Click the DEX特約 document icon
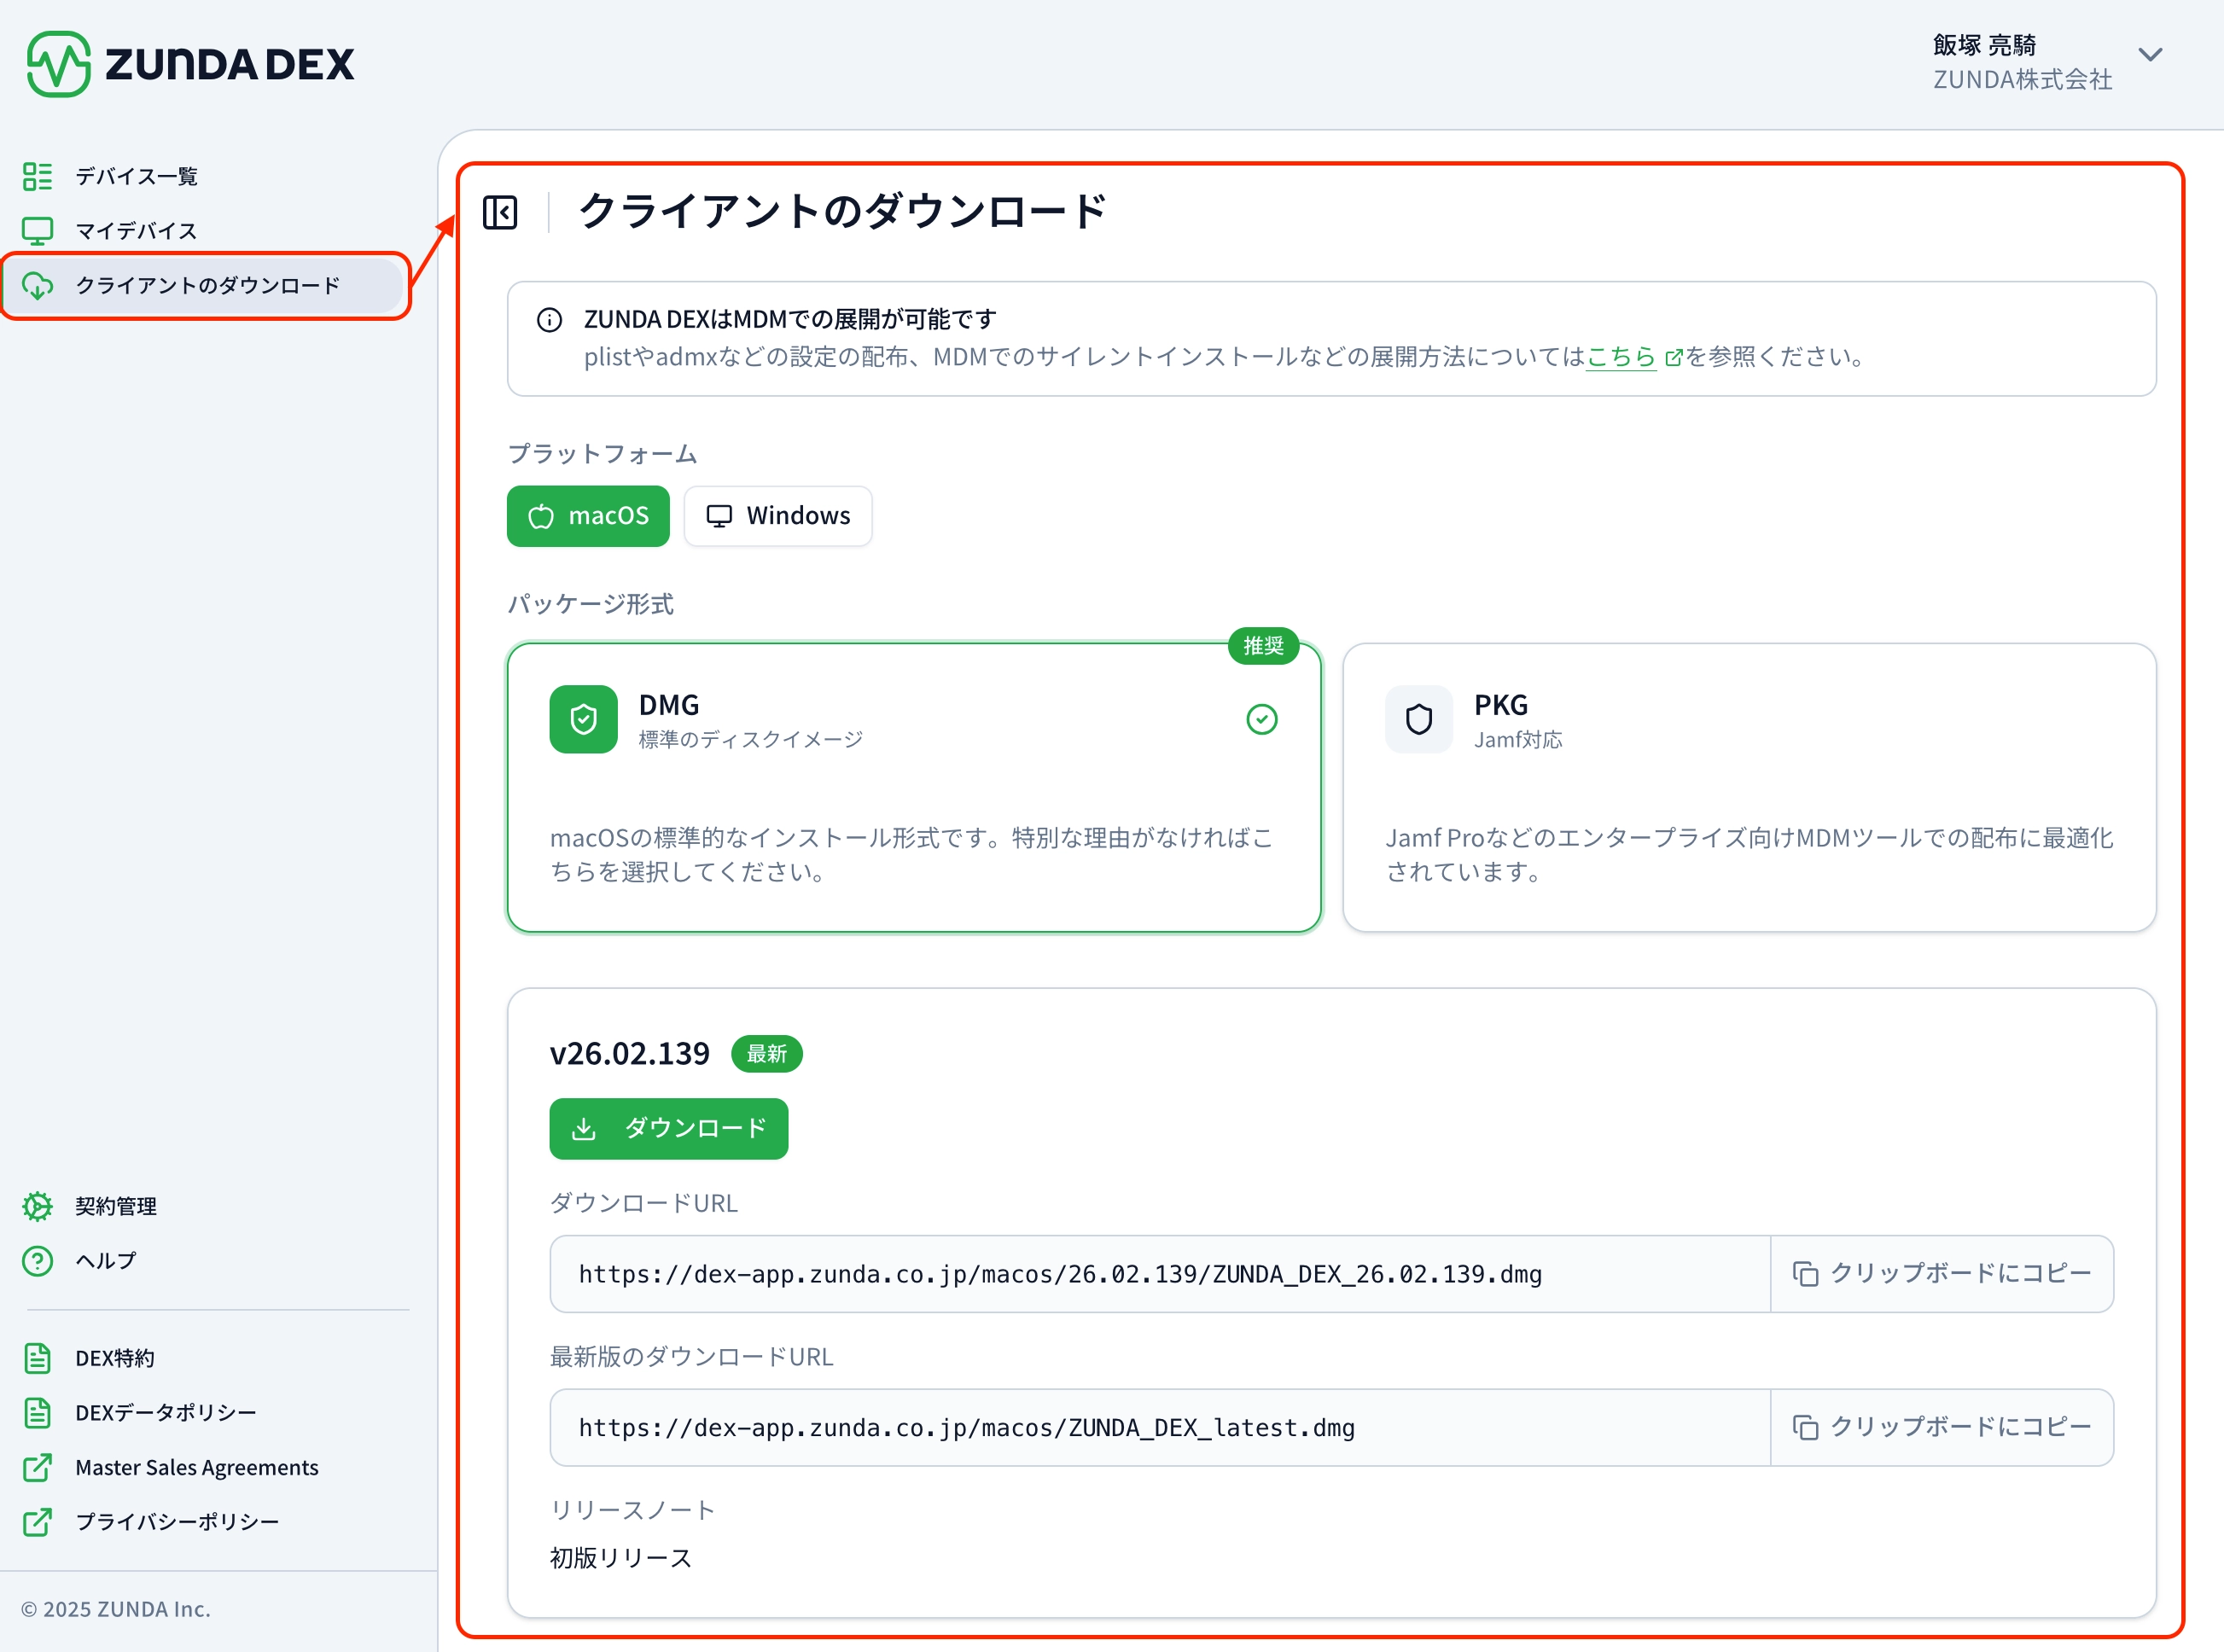 click(38, 1358)
